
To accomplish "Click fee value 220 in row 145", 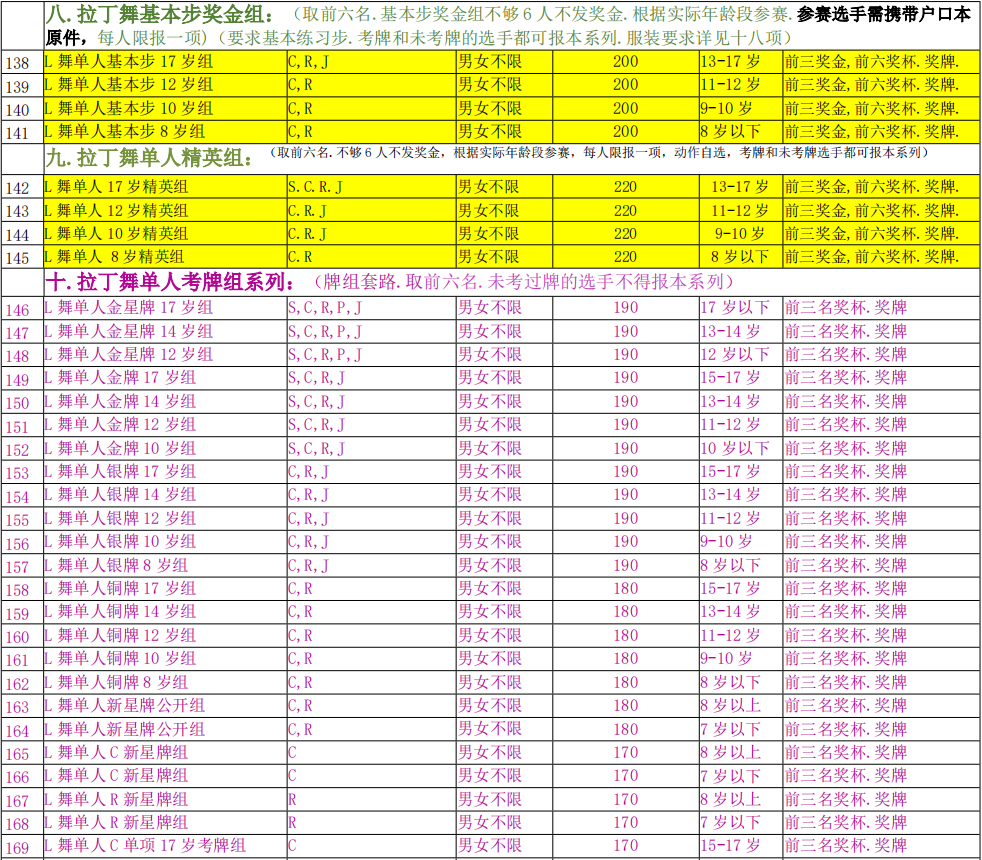I will [625, 257].
